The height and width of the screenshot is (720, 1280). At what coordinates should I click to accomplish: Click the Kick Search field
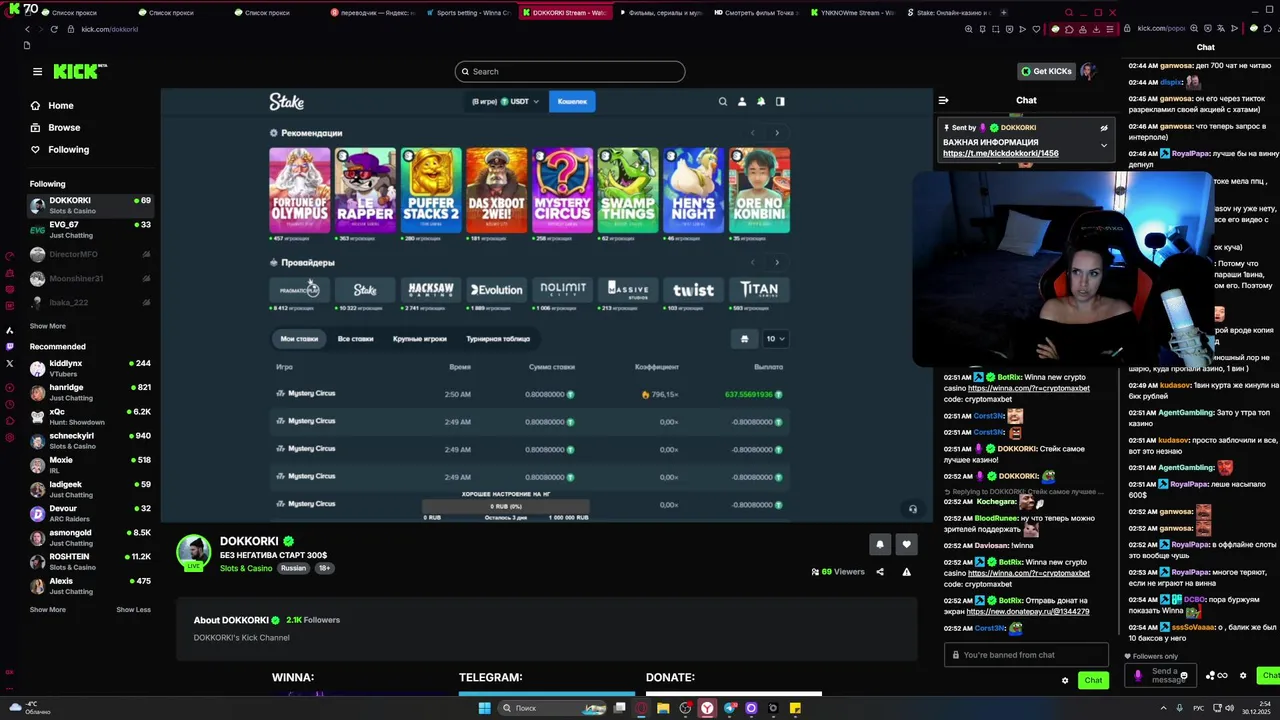tap(570, 71)
